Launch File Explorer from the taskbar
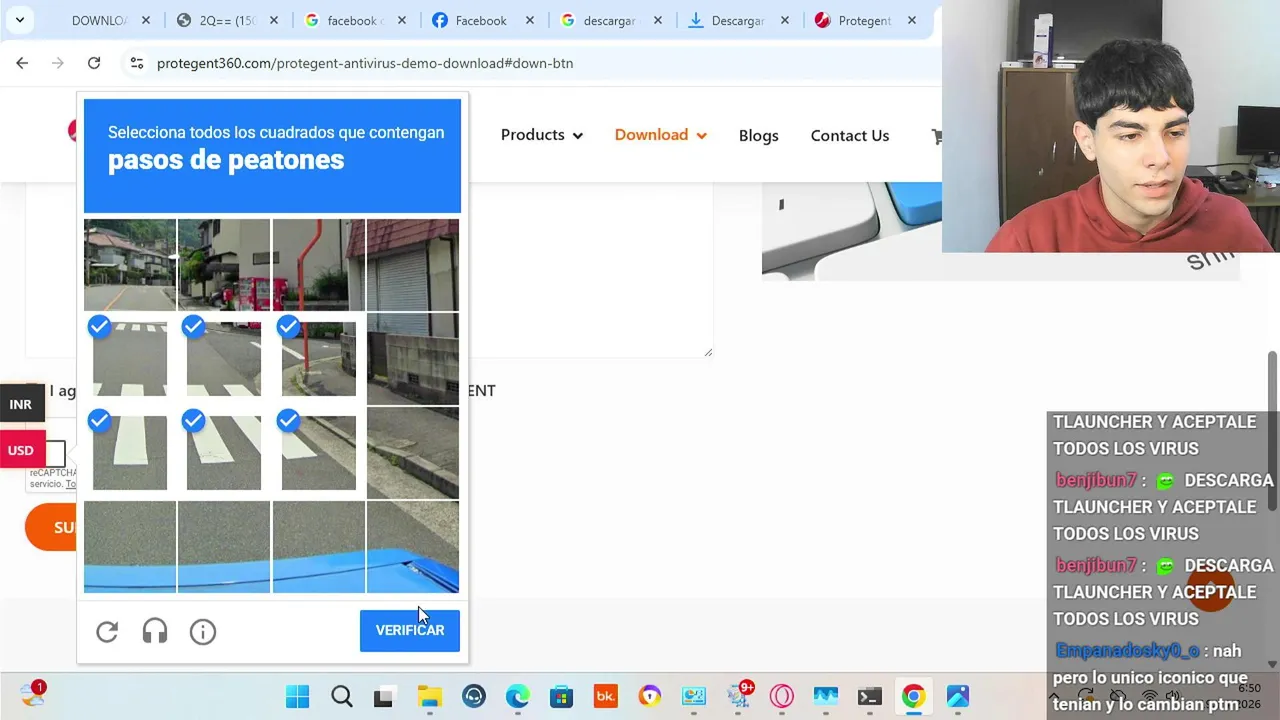 tap(429, 696)
